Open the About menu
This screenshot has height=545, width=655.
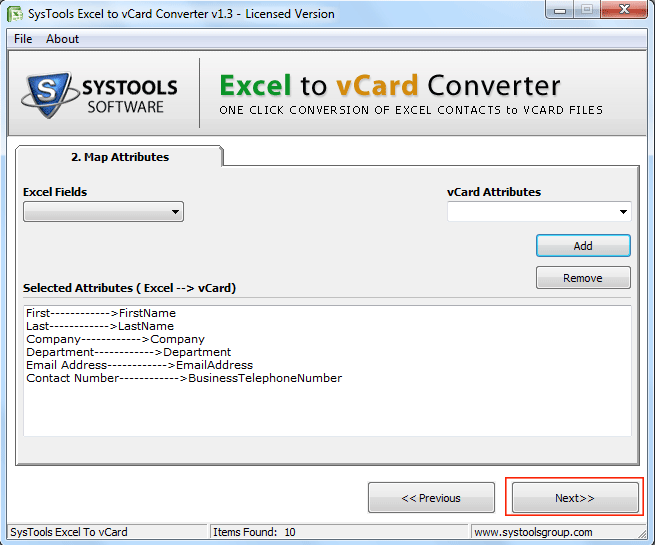coord(62,39)
